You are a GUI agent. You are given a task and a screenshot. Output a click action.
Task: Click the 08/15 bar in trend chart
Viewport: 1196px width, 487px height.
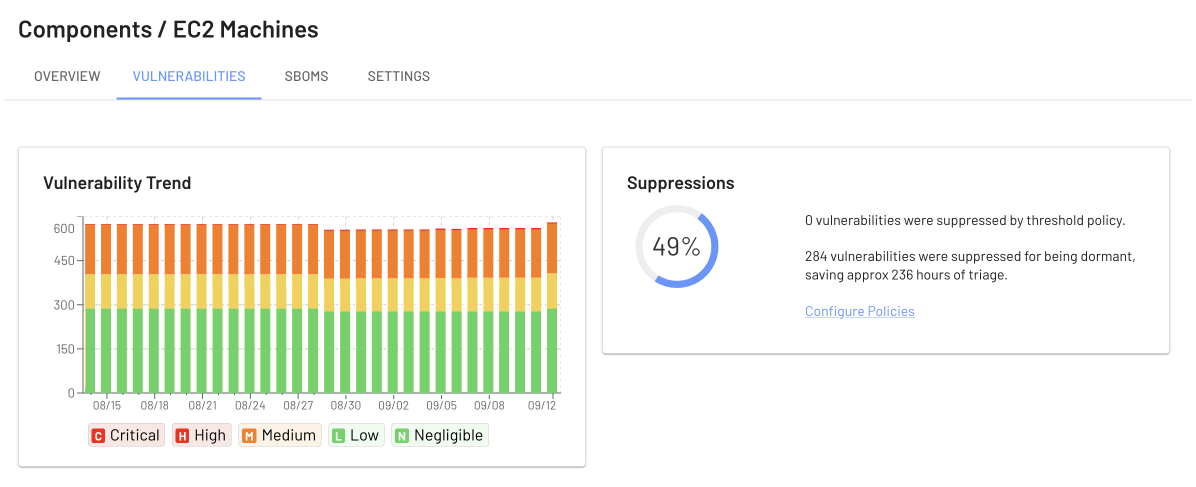tap(106, 308)
